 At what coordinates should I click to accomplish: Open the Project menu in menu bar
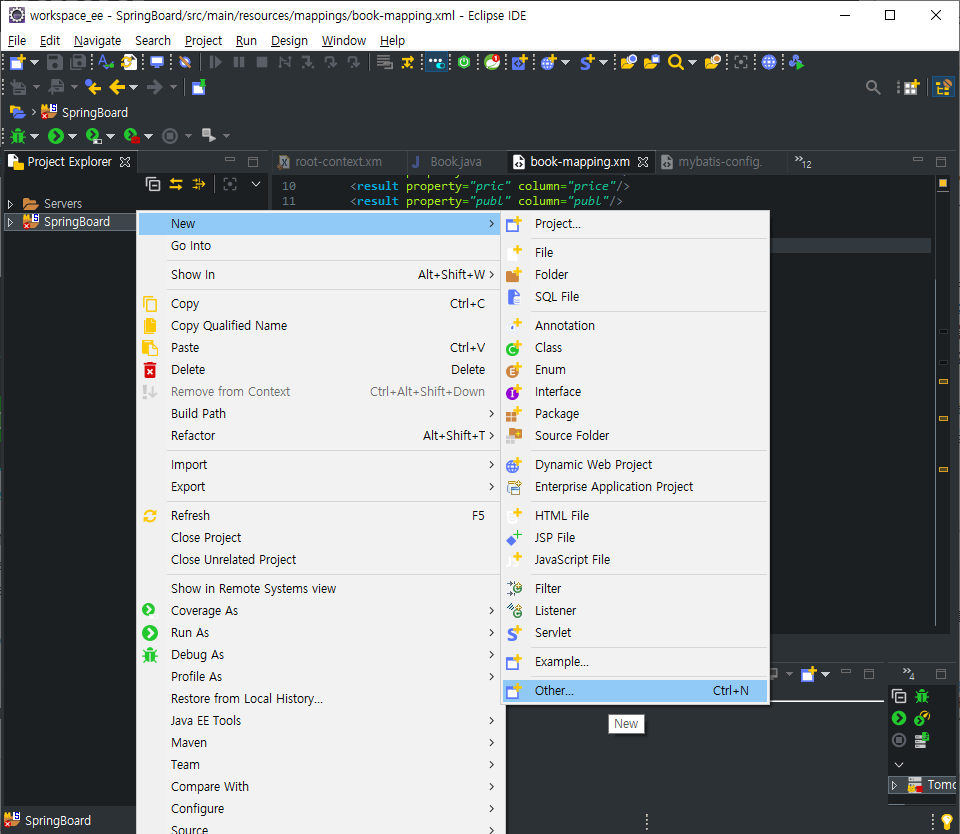point(203,40)
